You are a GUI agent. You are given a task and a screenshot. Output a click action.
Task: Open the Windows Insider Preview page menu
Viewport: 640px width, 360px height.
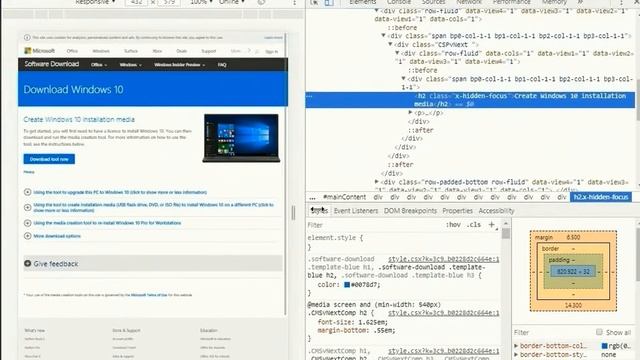180,65
